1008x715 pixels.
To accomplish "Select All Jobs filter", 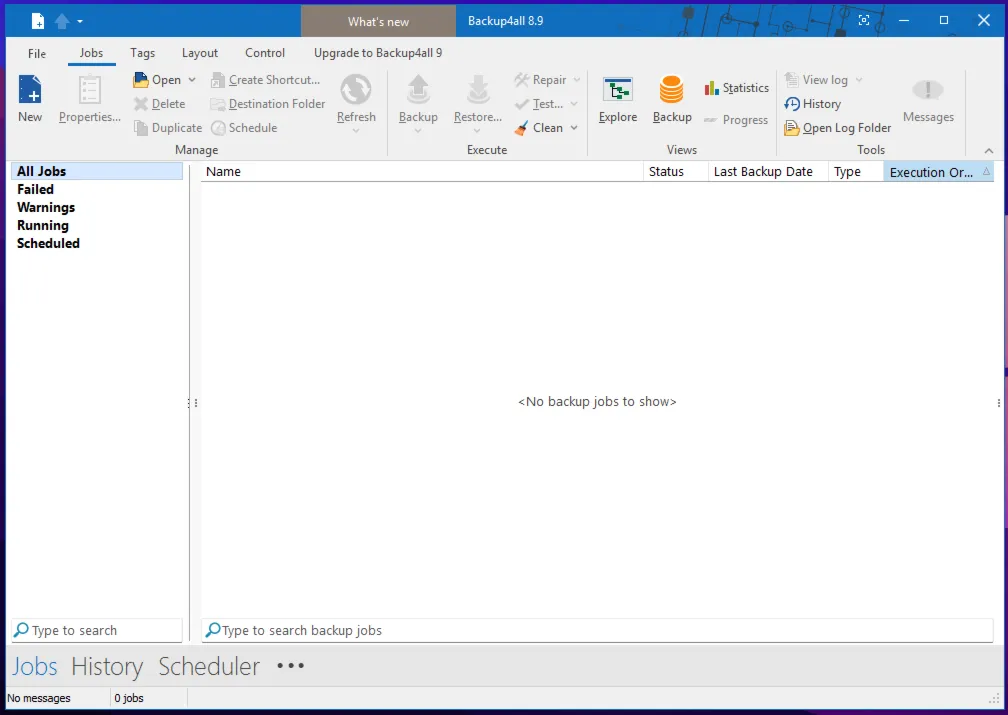I will coord(97,171).
